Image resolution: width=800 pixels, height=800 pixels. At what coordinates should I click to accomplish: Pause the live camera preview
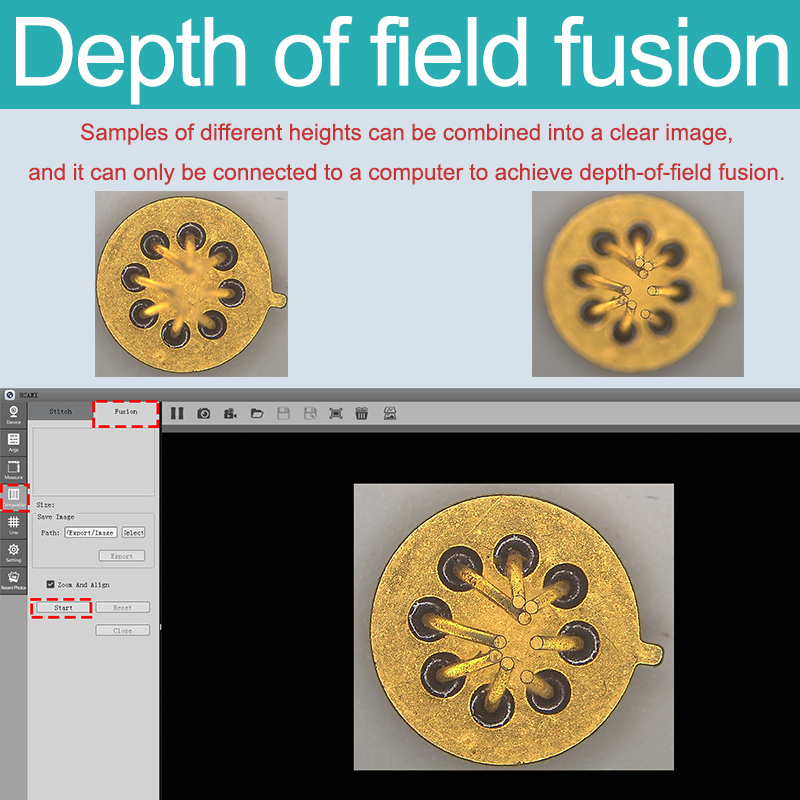click(177, 413)
